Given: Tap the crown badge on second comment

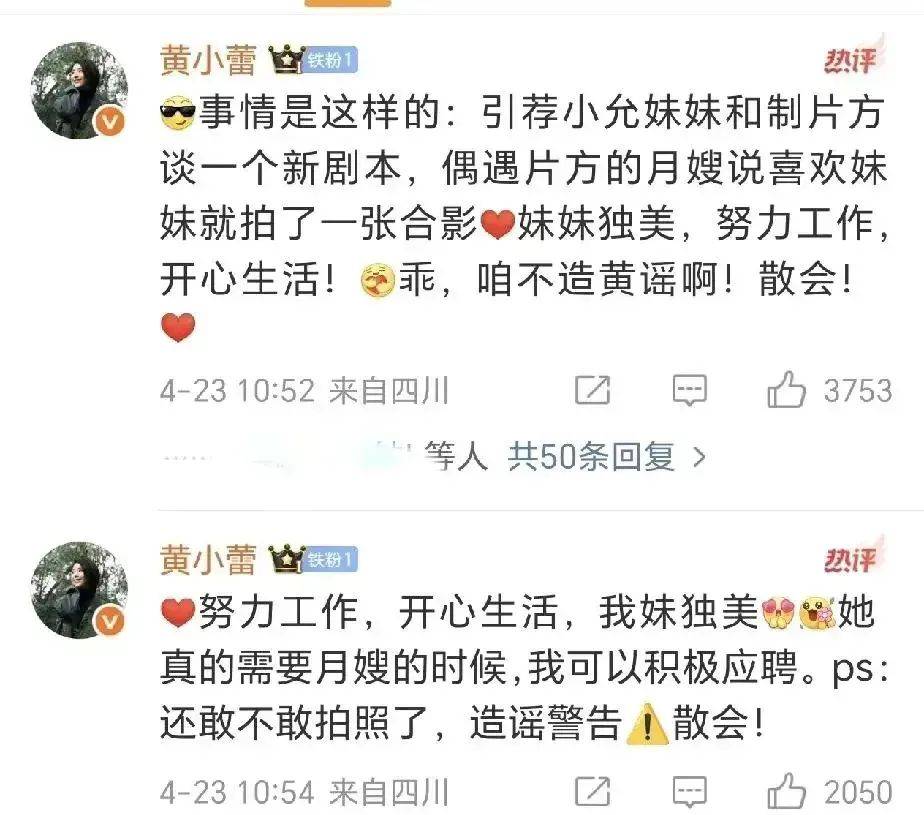Looking at the screenshot, I should (x=287, y=559).
